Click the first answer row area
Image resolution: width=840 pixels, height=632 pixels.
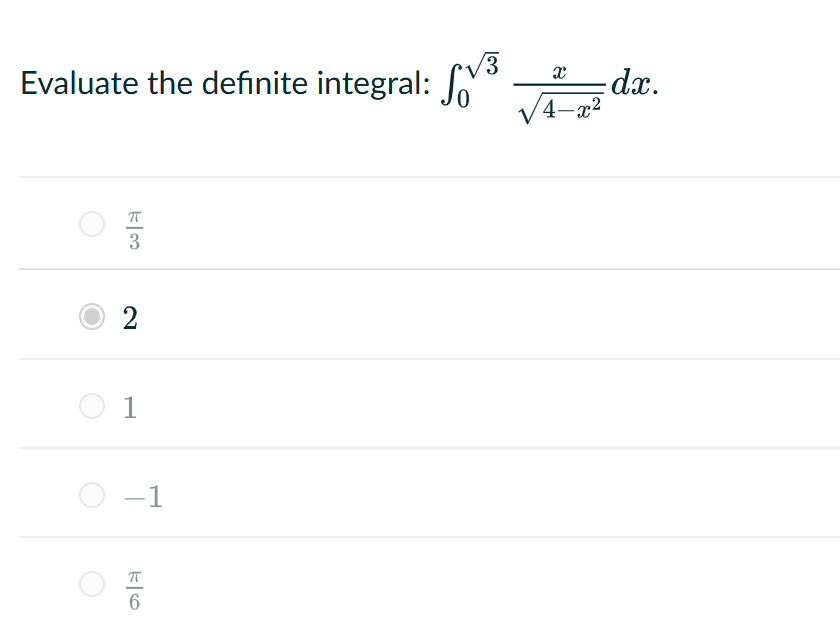(400, 224)
